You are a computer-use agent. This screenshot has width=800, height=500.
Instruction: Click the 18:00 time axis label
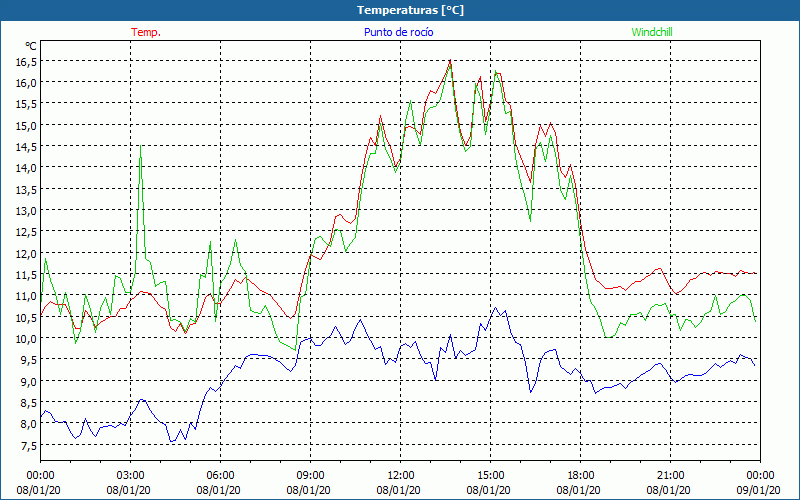(581, 476)
